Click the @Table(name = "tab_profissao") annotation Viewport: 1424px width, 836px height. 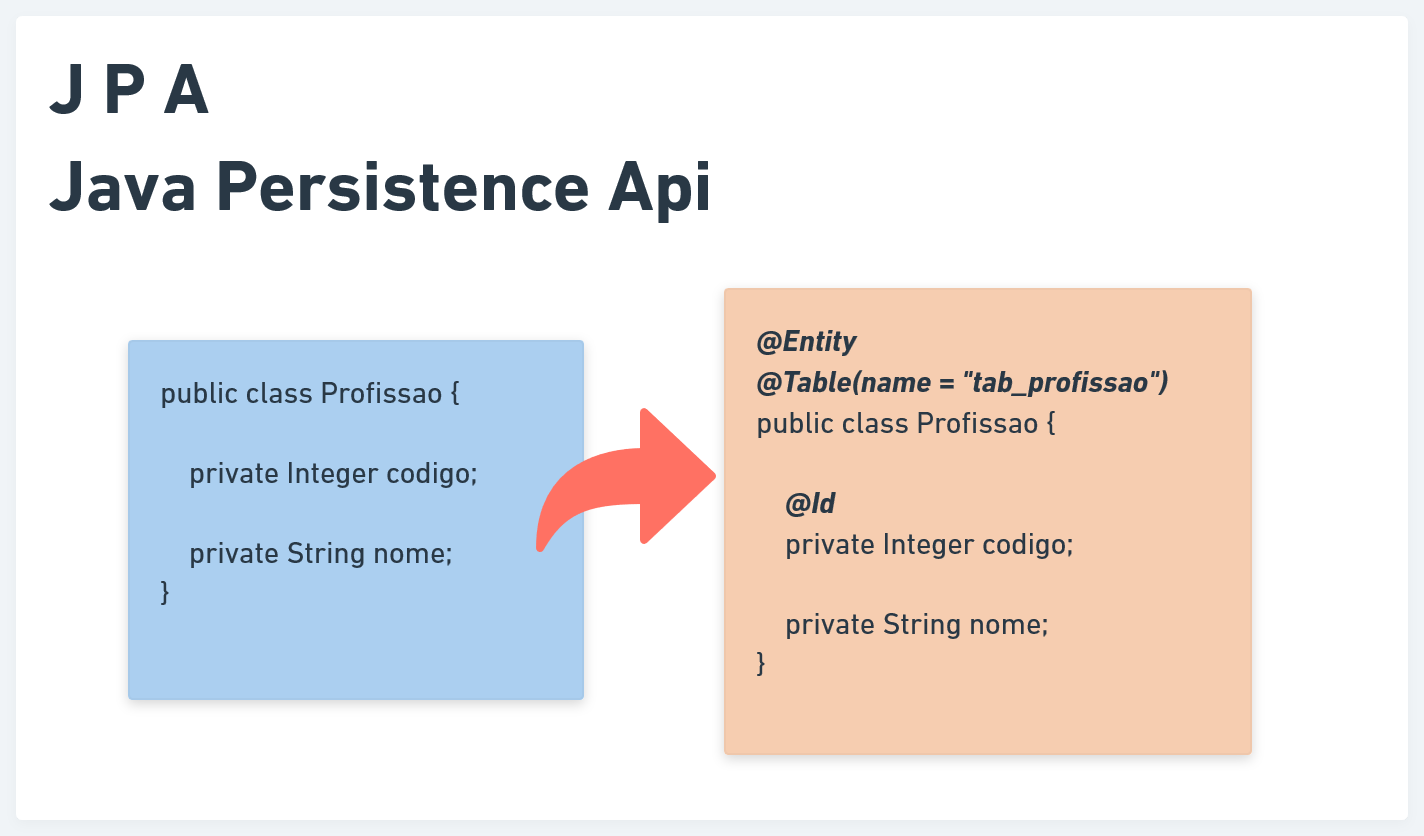tap(963, 382)
